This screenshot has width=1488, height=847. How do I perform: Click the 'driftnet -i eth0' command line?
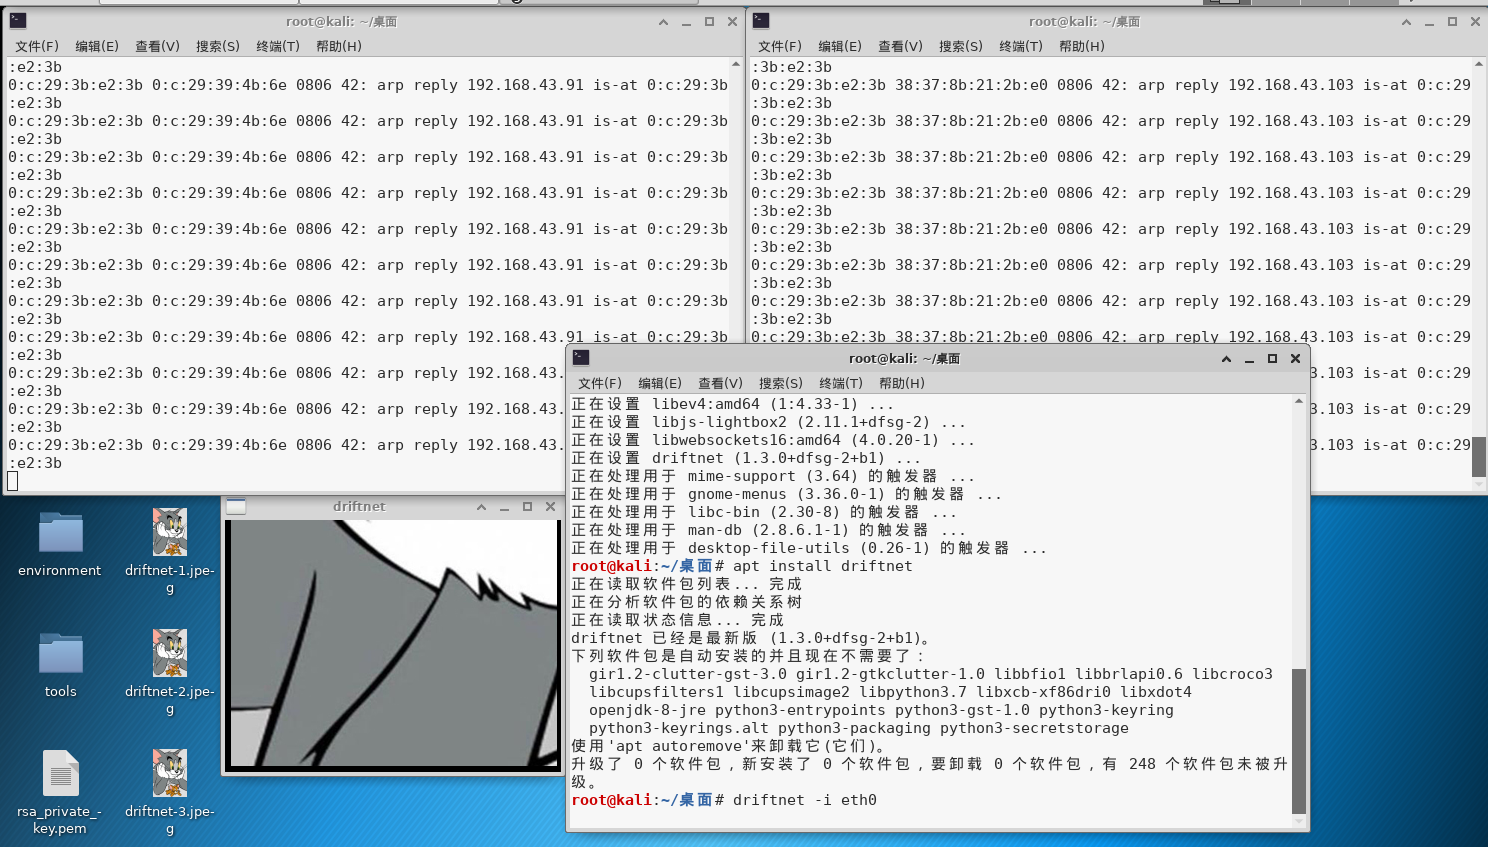pyautogui.click(x=724, y=800)
